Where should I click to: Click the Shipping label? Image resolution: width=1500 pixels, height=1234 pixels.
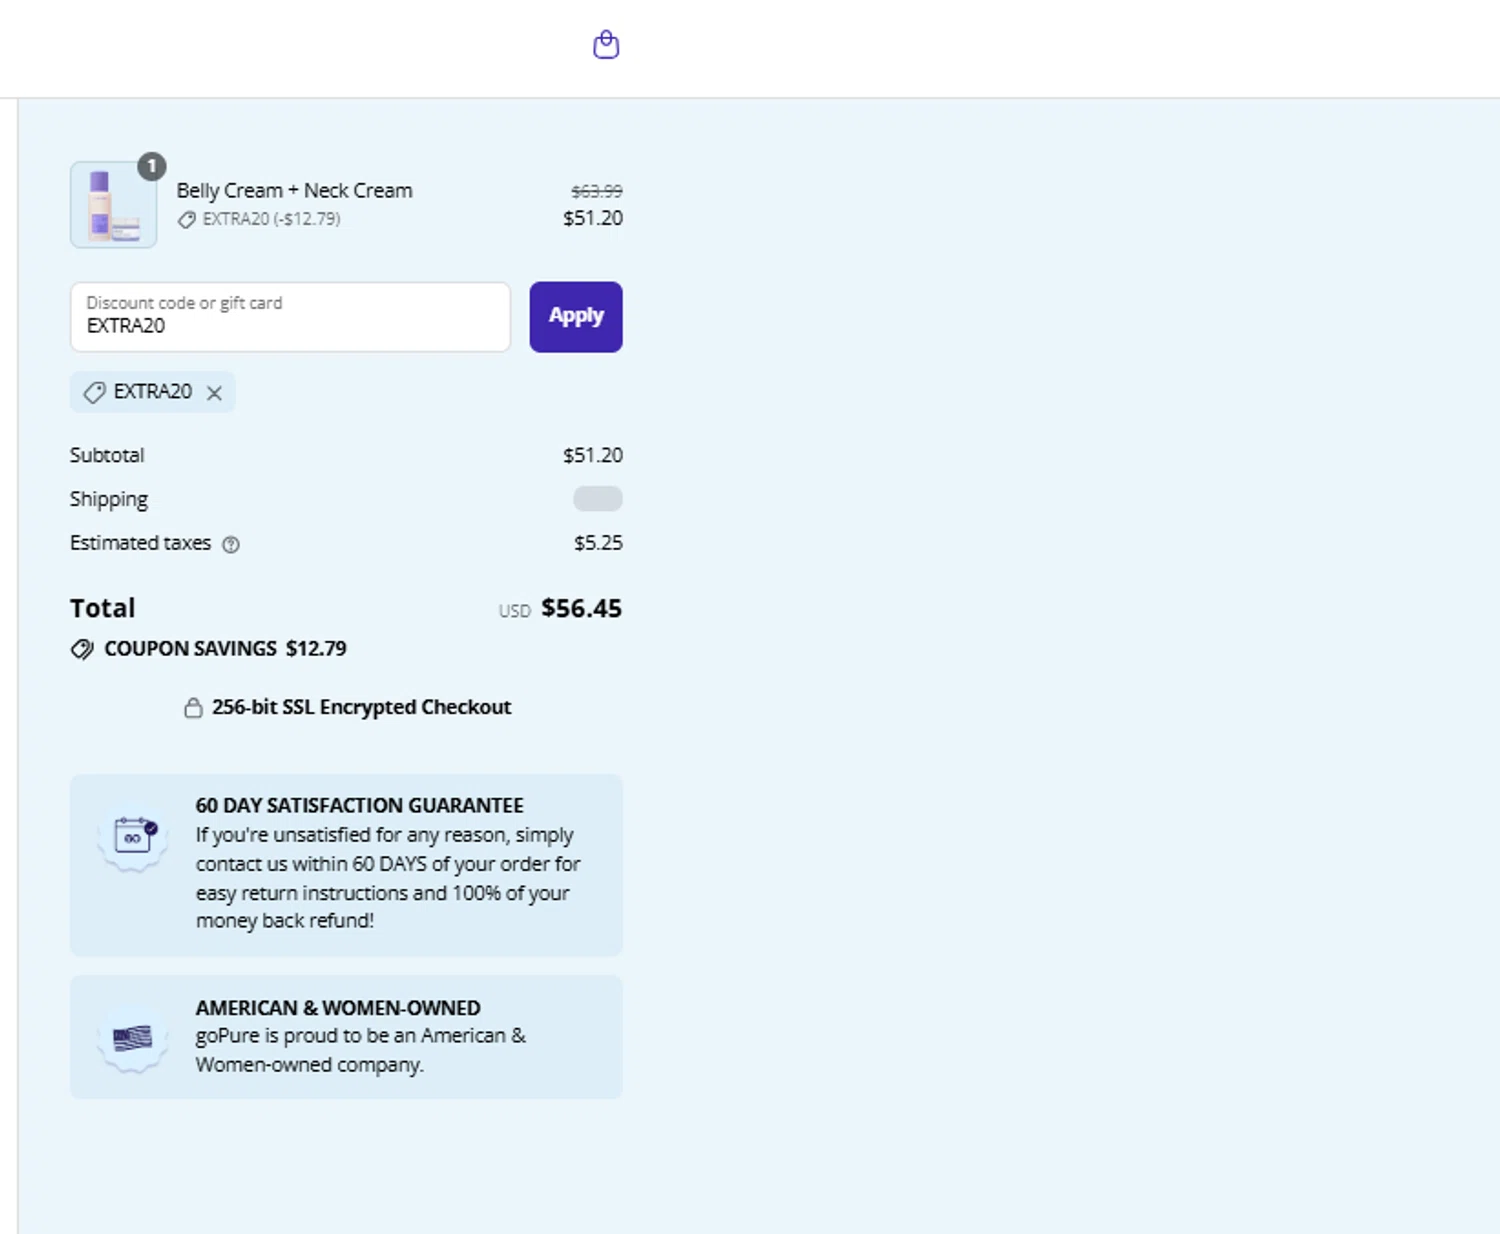pos(109,499)
